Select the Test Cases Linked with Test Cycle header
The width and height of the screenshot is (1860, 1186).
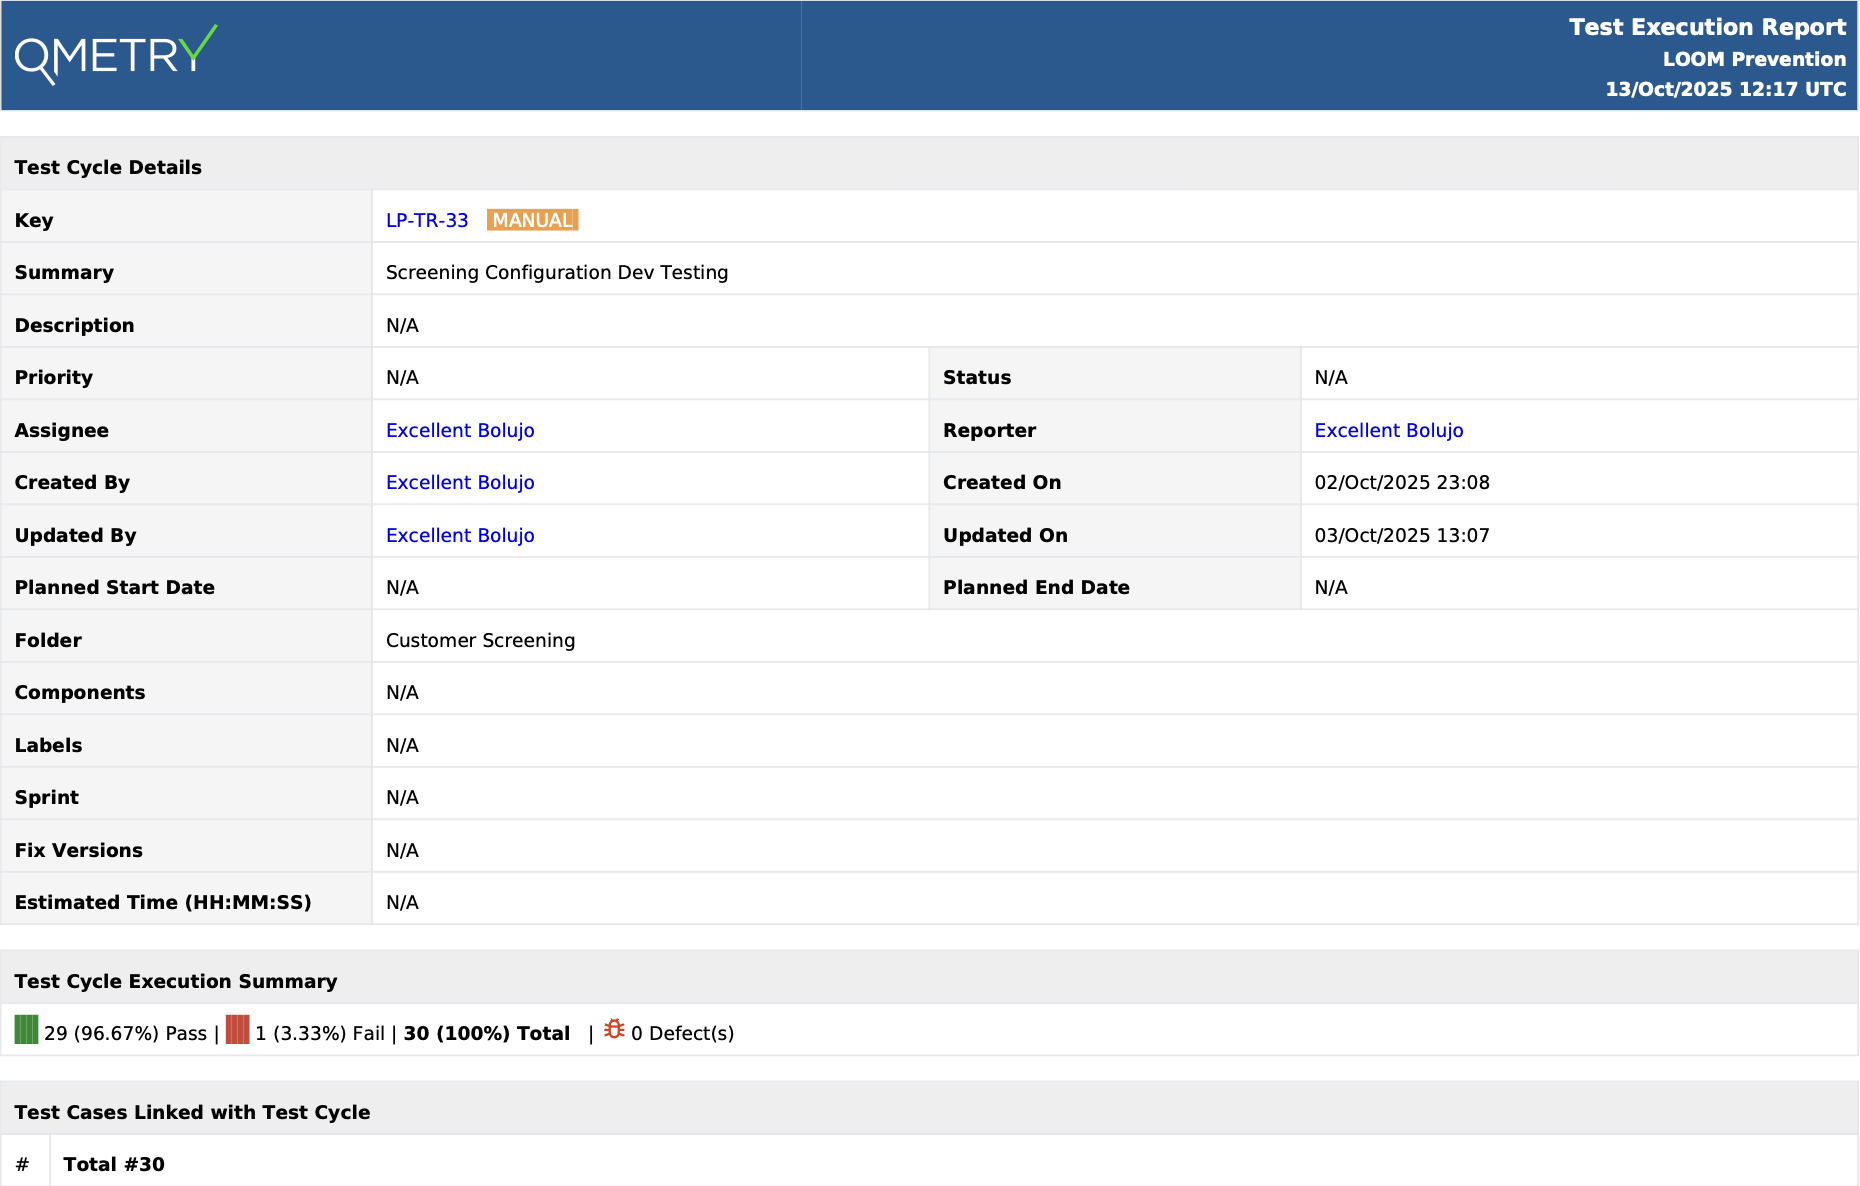coord(192,1112)
